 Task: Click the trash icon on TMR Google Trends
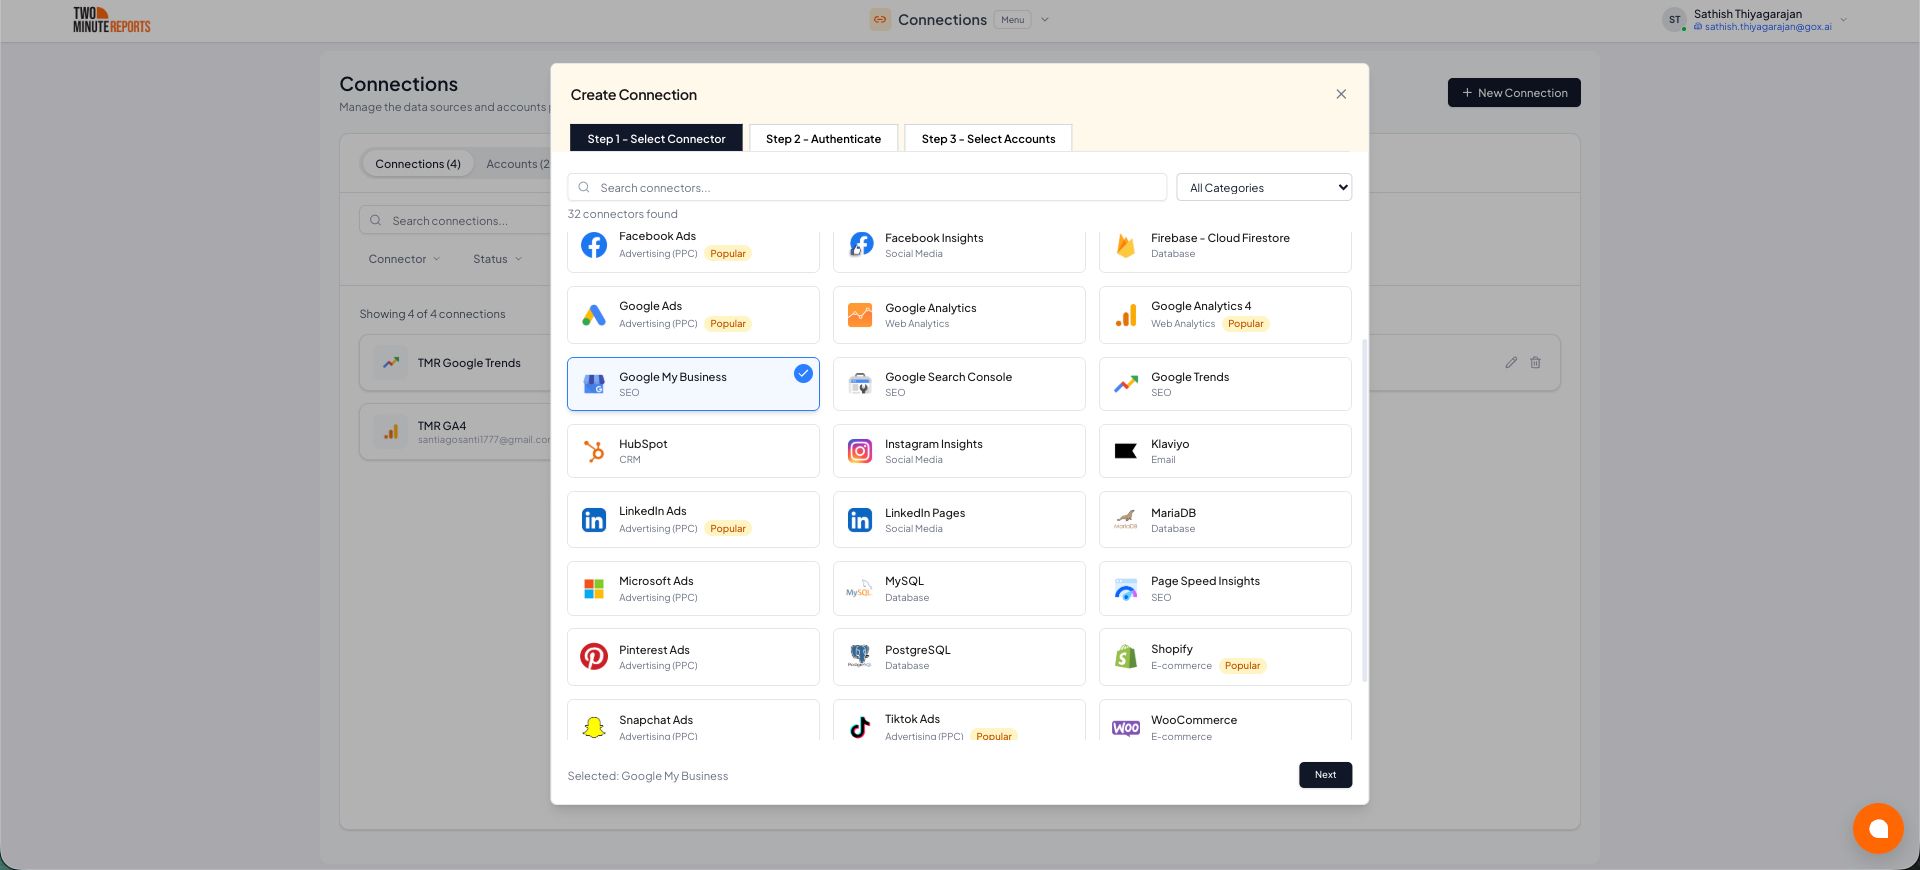[x=1535, y=363]
